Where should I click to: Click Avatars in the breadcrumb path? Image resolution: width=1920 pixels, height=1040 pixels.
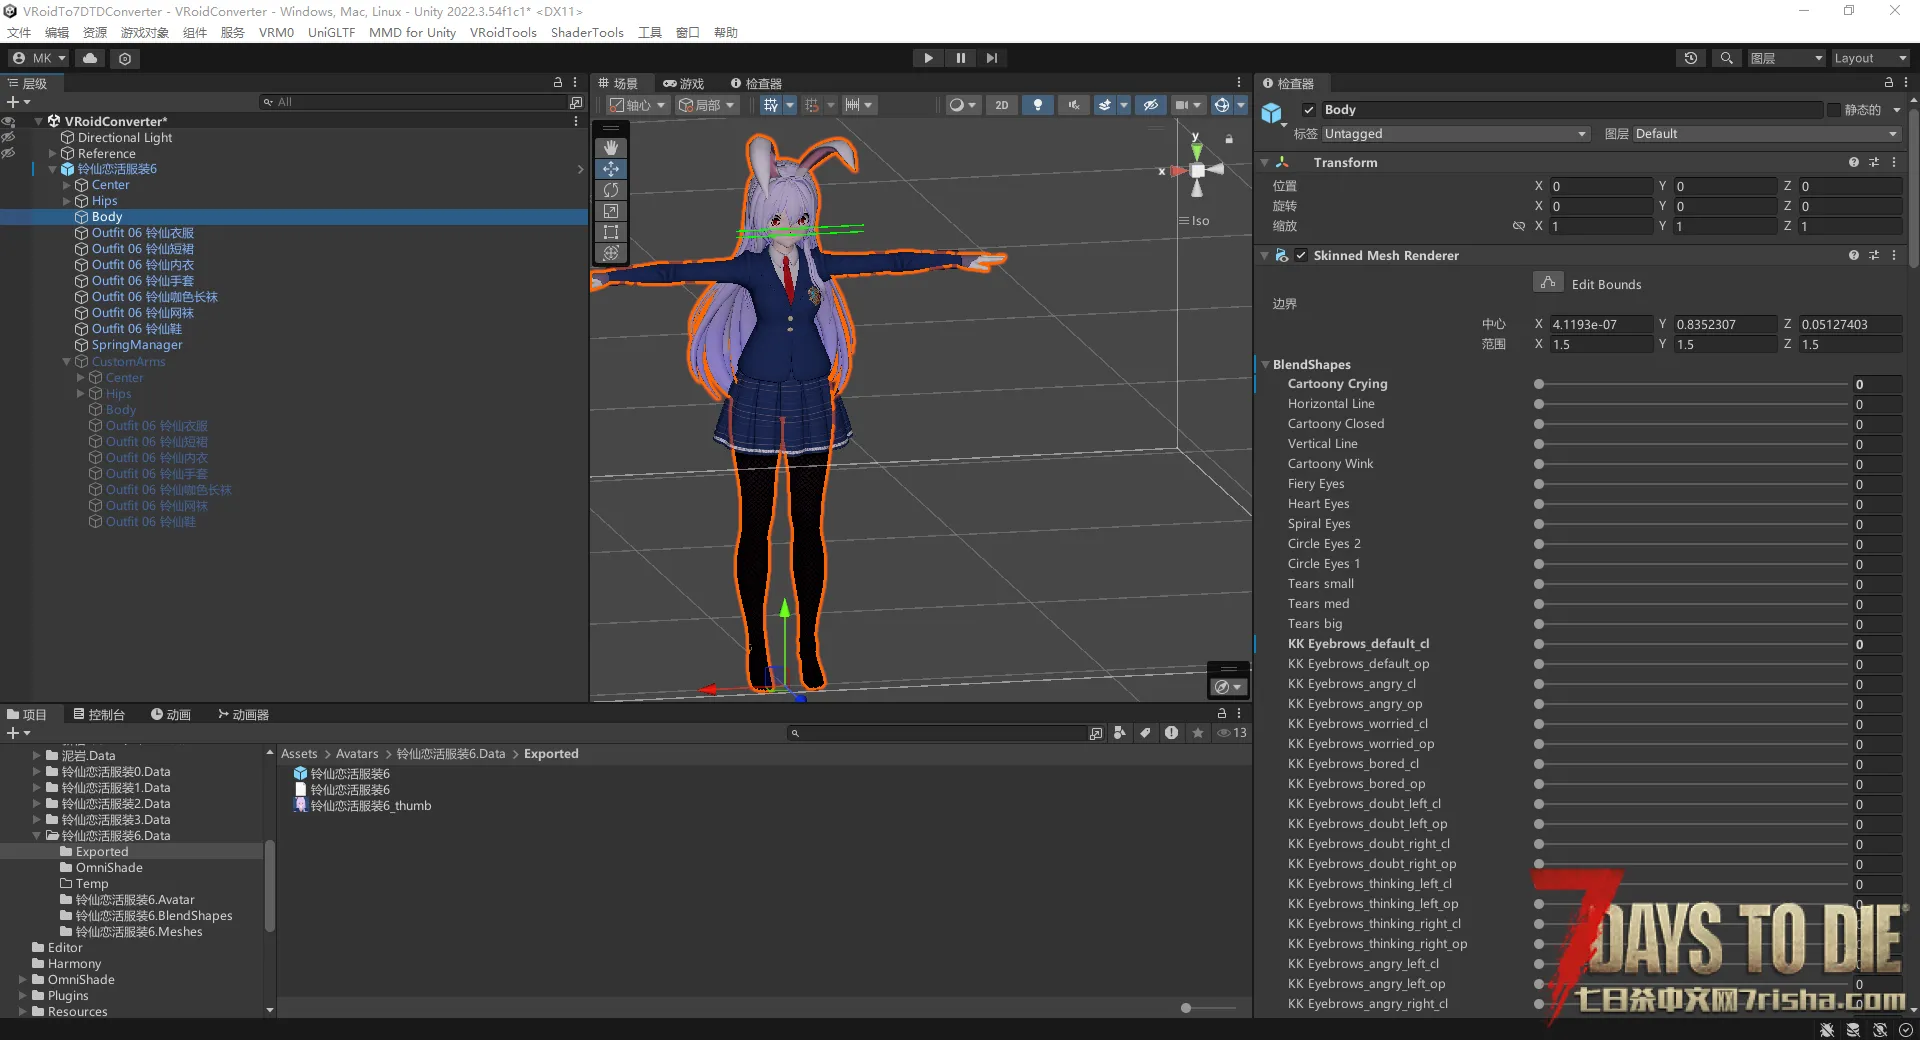tap(357, 754)
